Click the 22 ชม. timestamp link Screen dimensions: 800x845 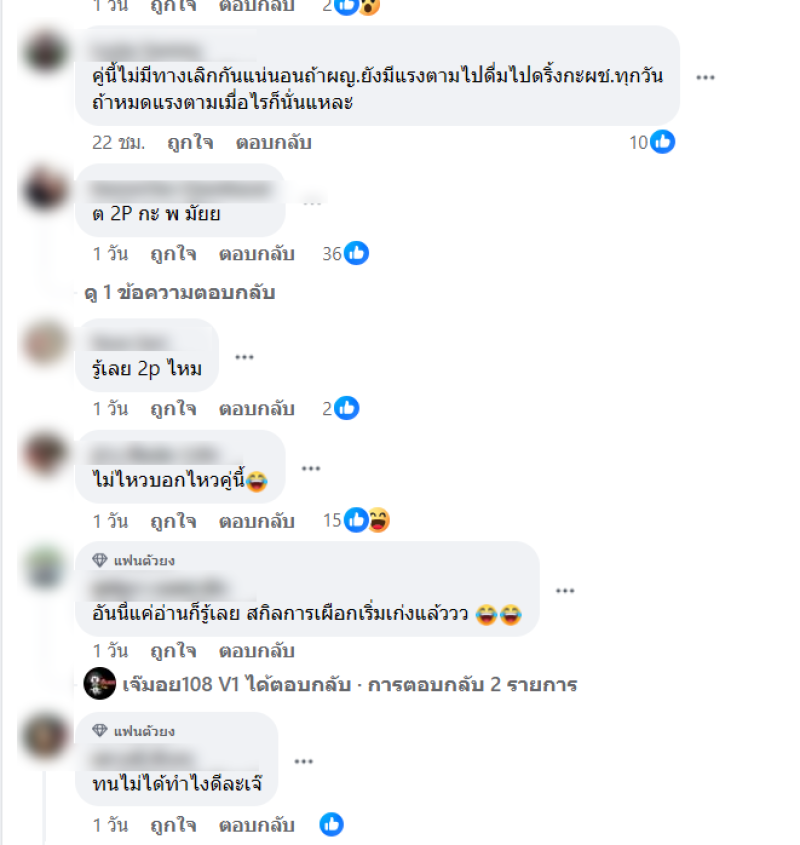pos(119,143)
